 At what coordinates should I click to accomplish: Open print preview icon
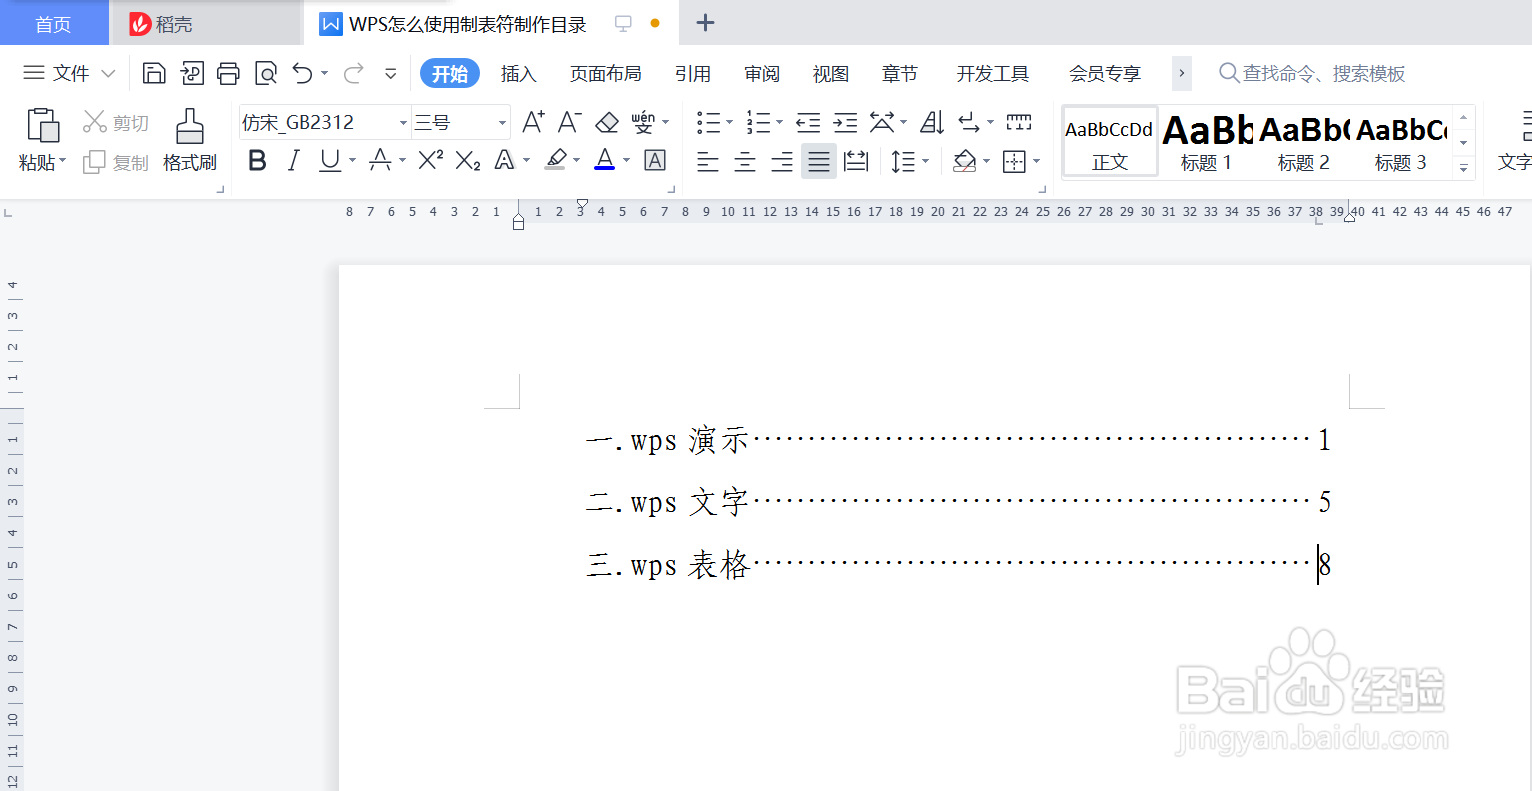click(266, 73)
